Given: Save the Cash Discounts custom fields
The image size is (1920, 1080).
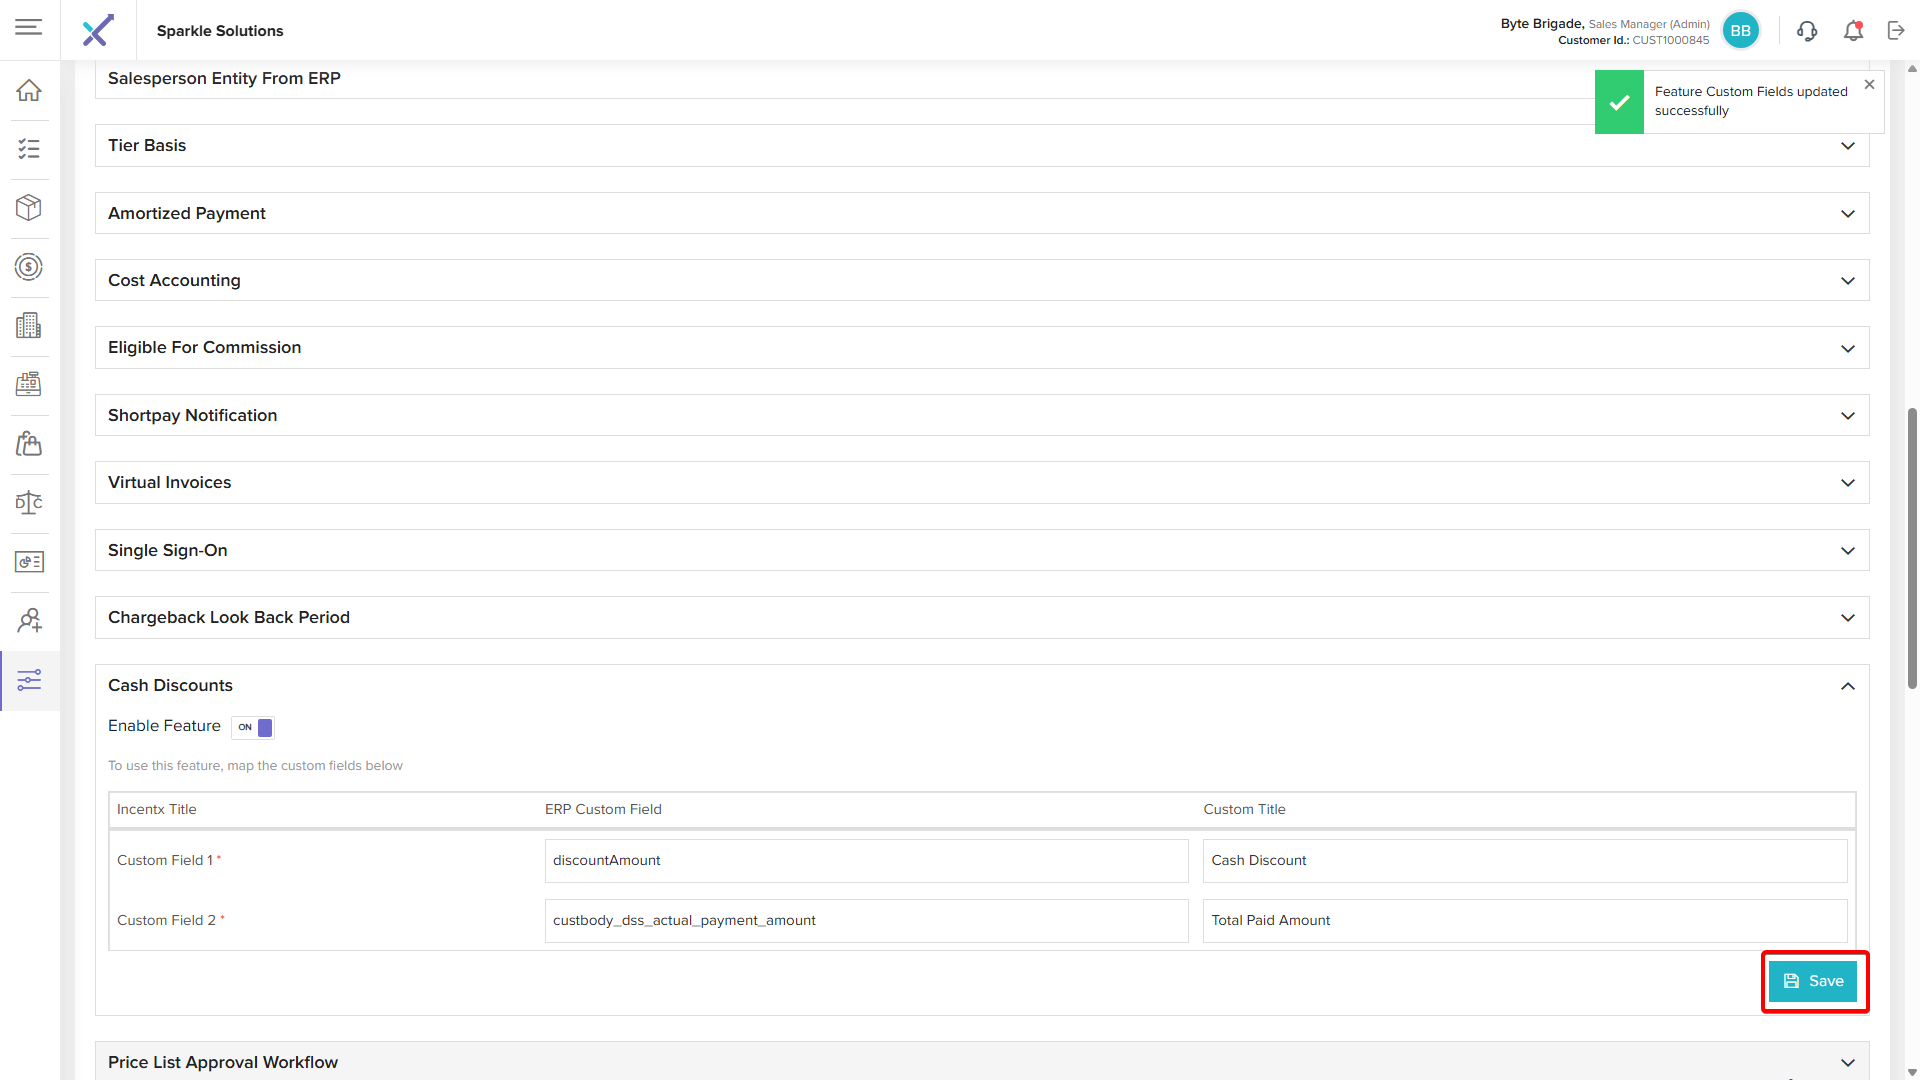Looking at the screenshot, I should tap(1812, 981).
